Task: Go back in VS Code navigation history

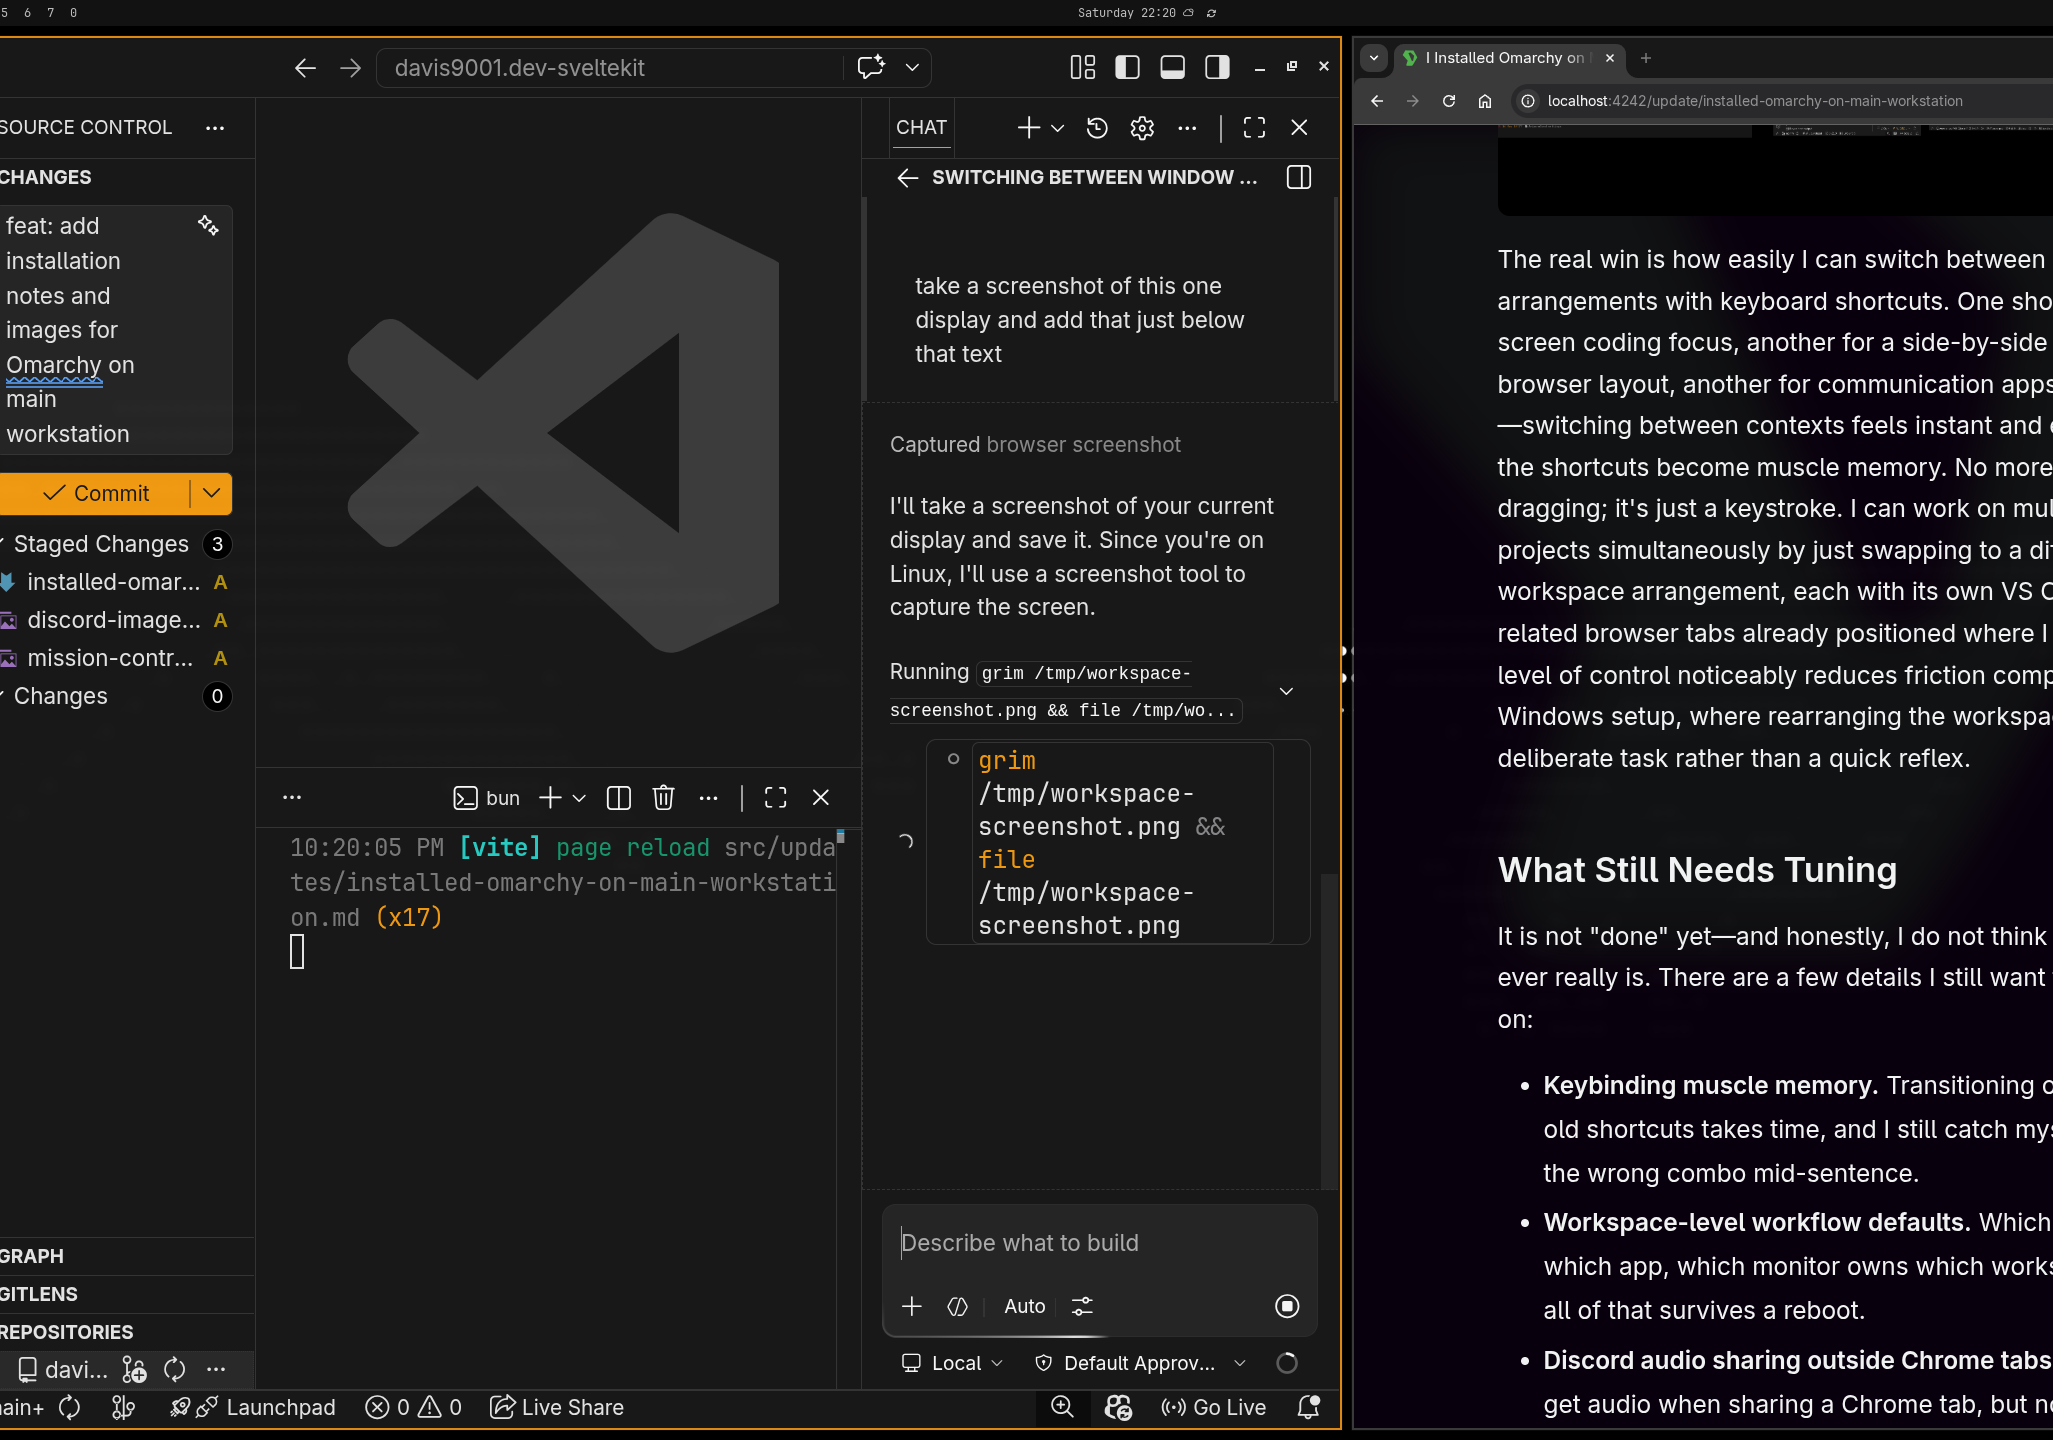Action: [x=305, y=68]
